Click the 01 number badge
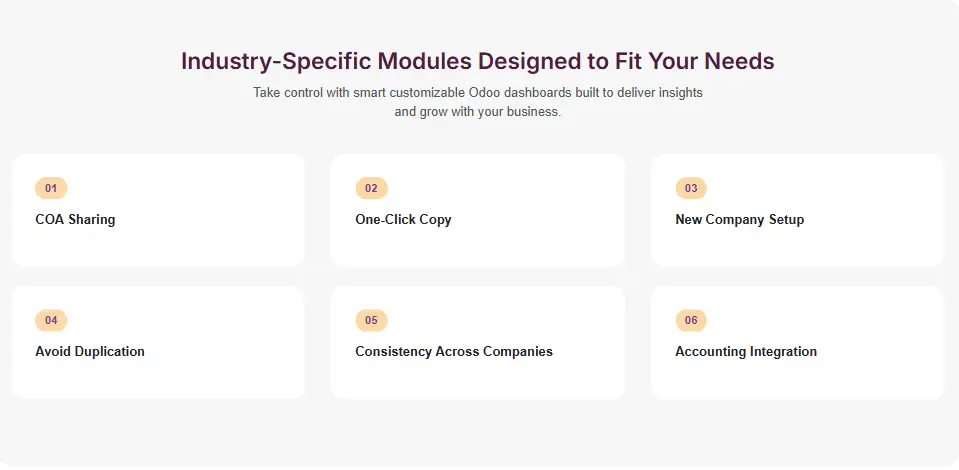 tap(51, 188)
